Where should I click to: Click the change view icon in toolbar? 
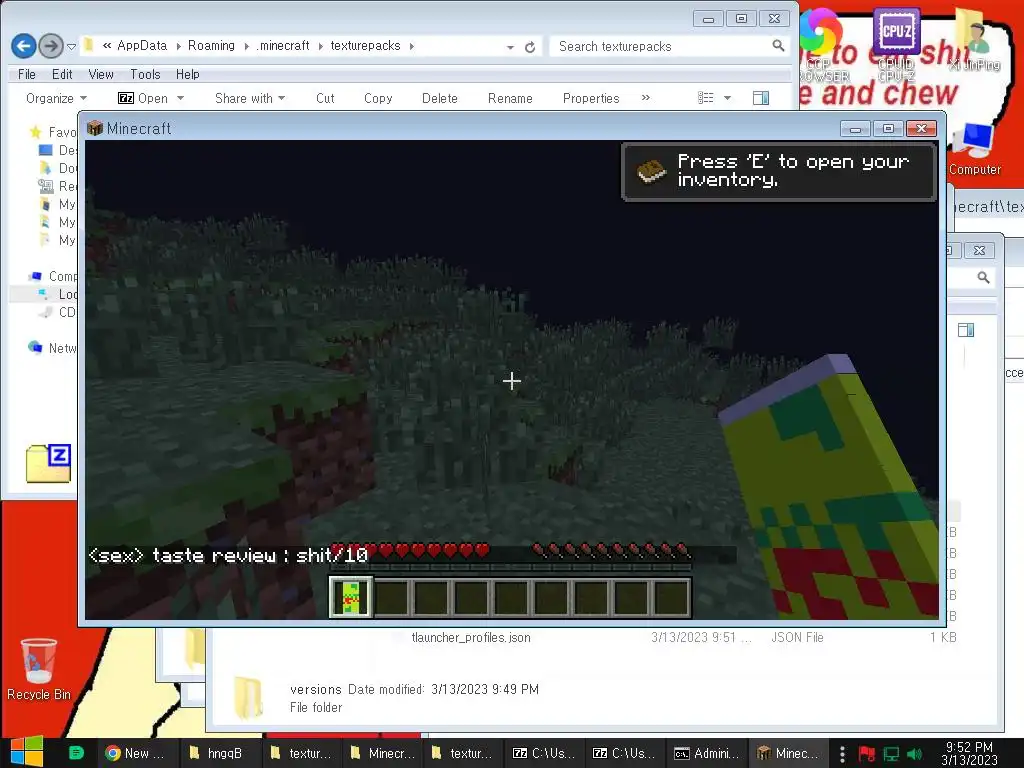point(705,98)
